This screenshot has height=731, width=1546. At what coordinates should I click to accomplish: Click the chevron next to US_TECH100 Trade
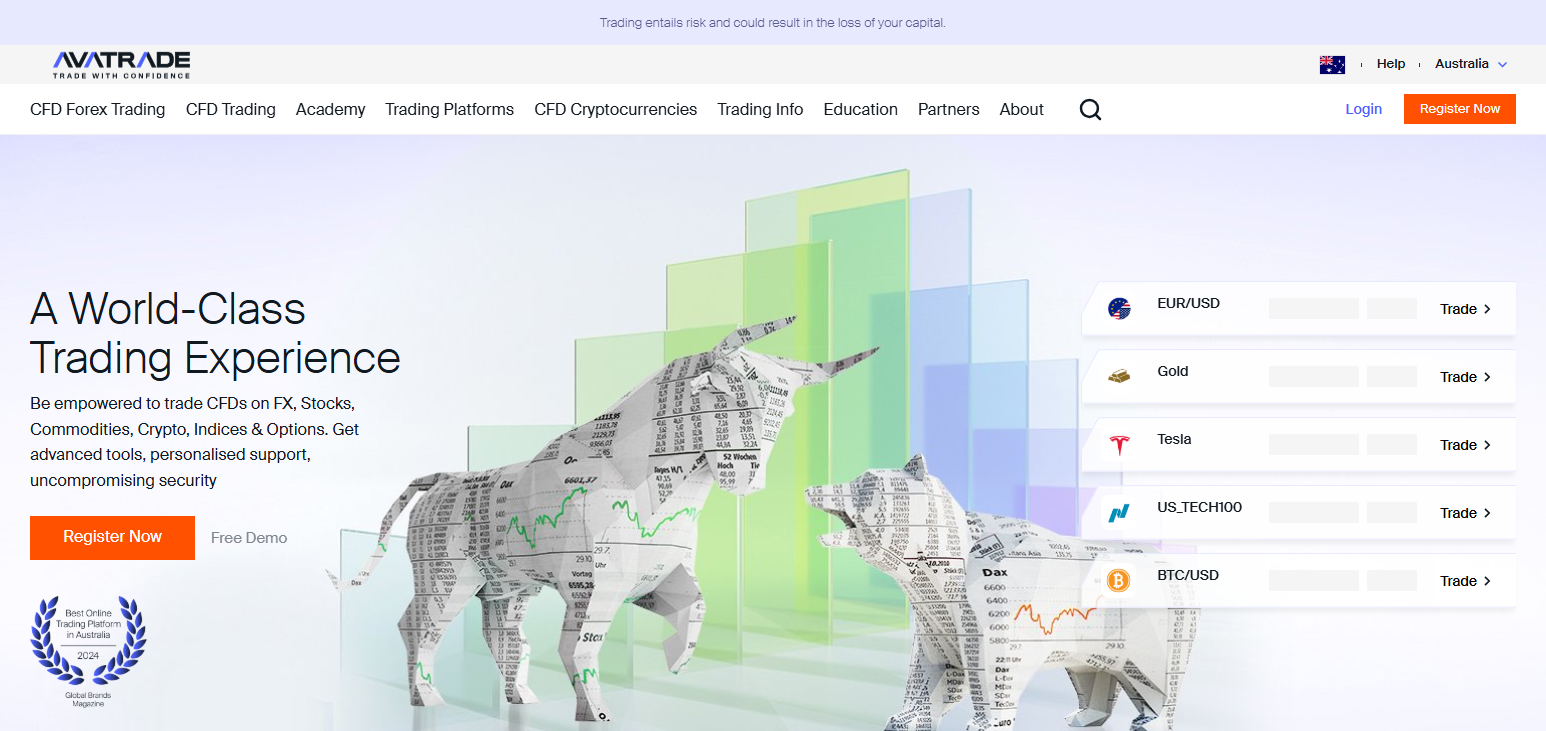tap(1487, 513)
